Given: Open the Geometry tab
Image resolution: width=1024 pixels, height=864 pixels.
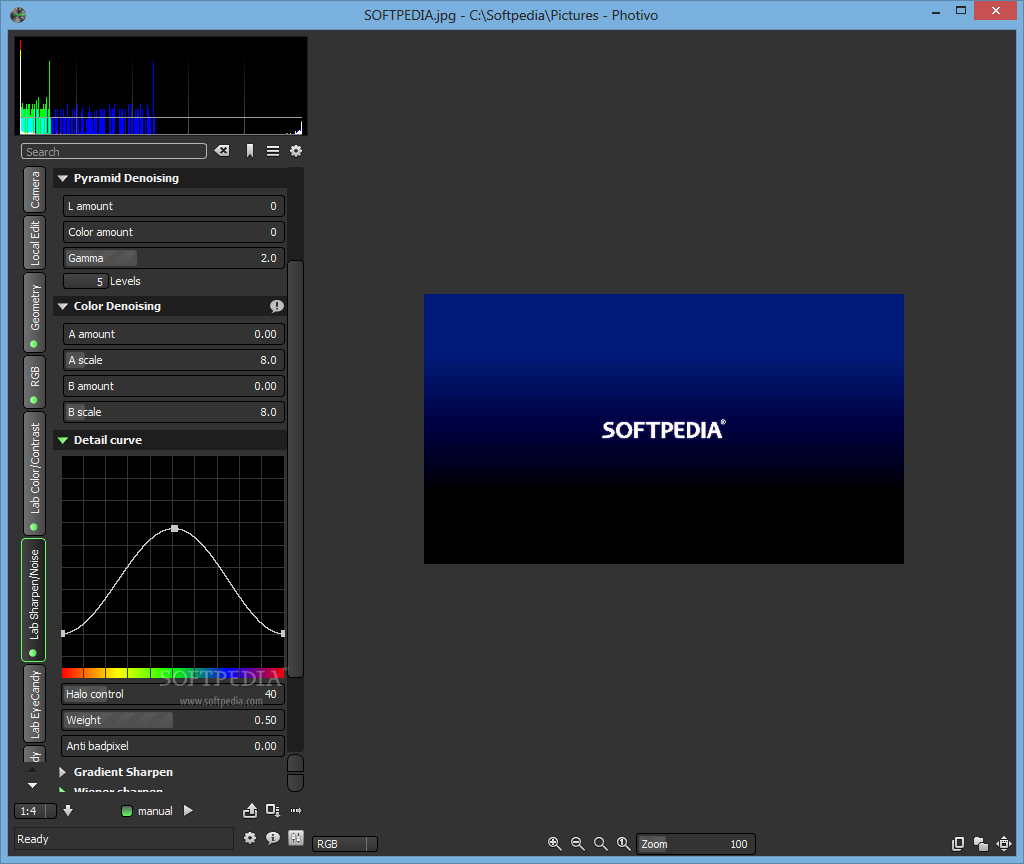Looking at the screenshot, I should point(35,312).
